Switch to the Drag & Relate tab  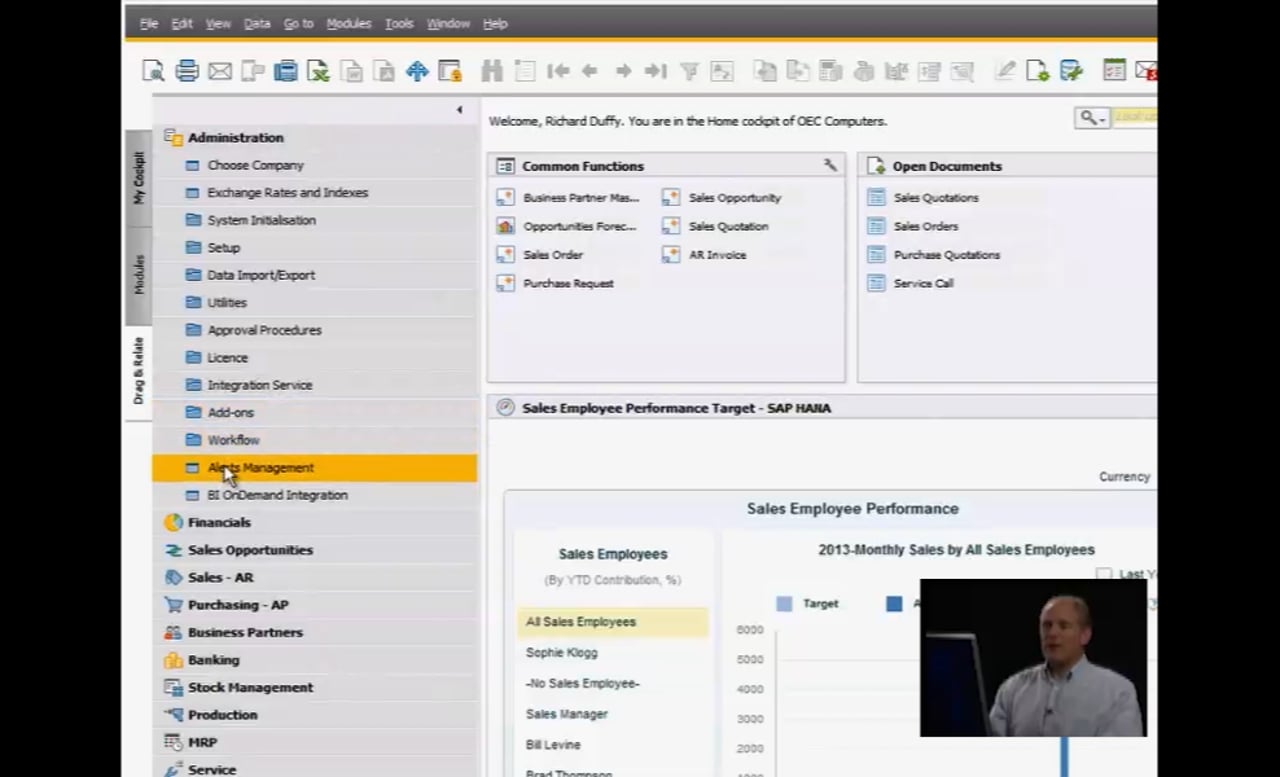pos(139,370)
